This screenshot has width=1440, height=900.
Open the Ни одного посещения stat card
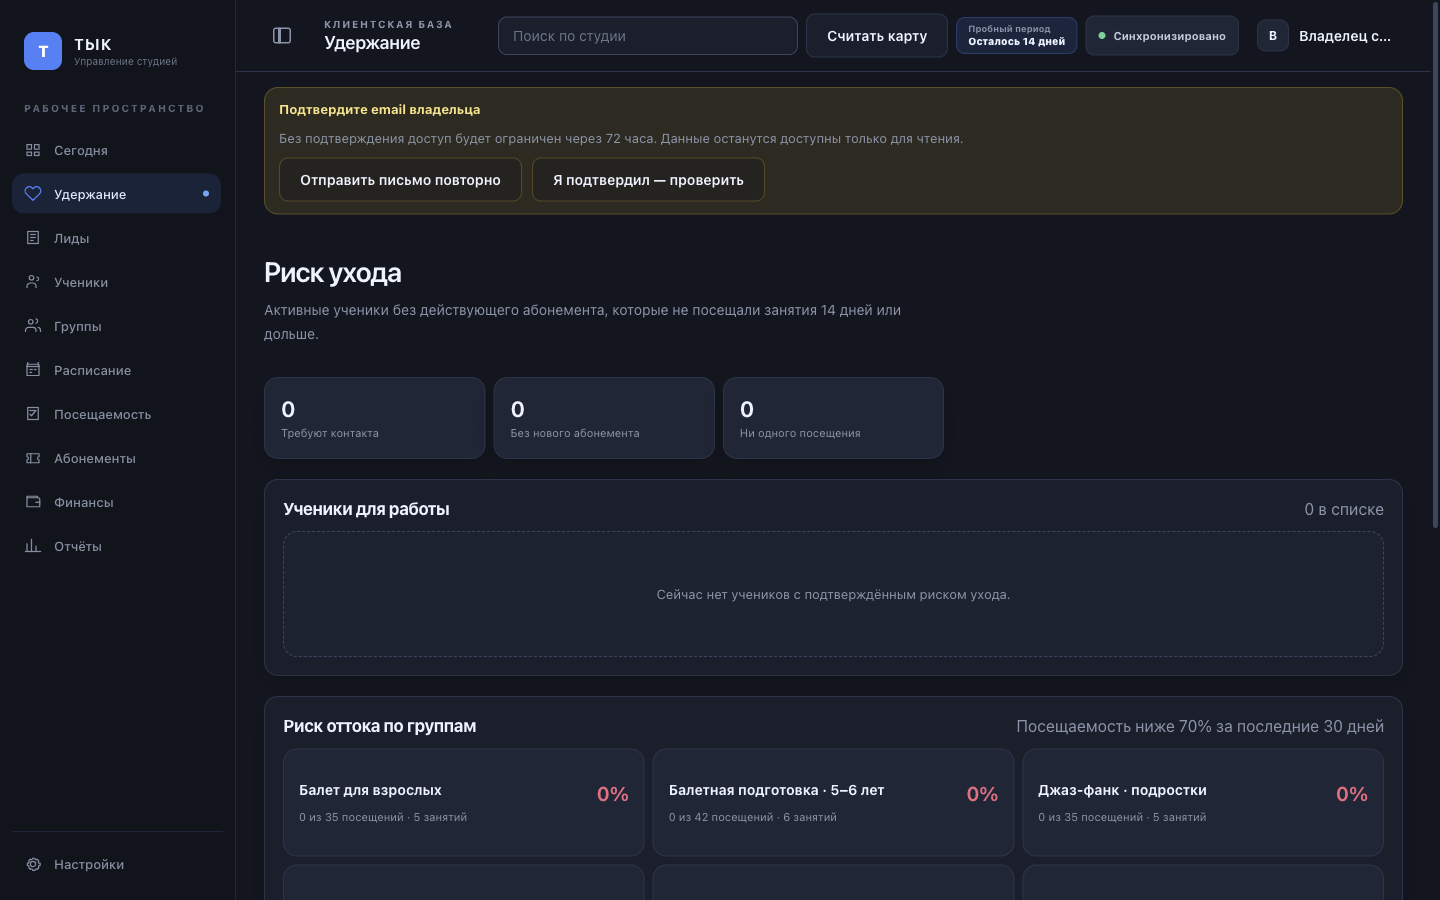tap(833, 418)
